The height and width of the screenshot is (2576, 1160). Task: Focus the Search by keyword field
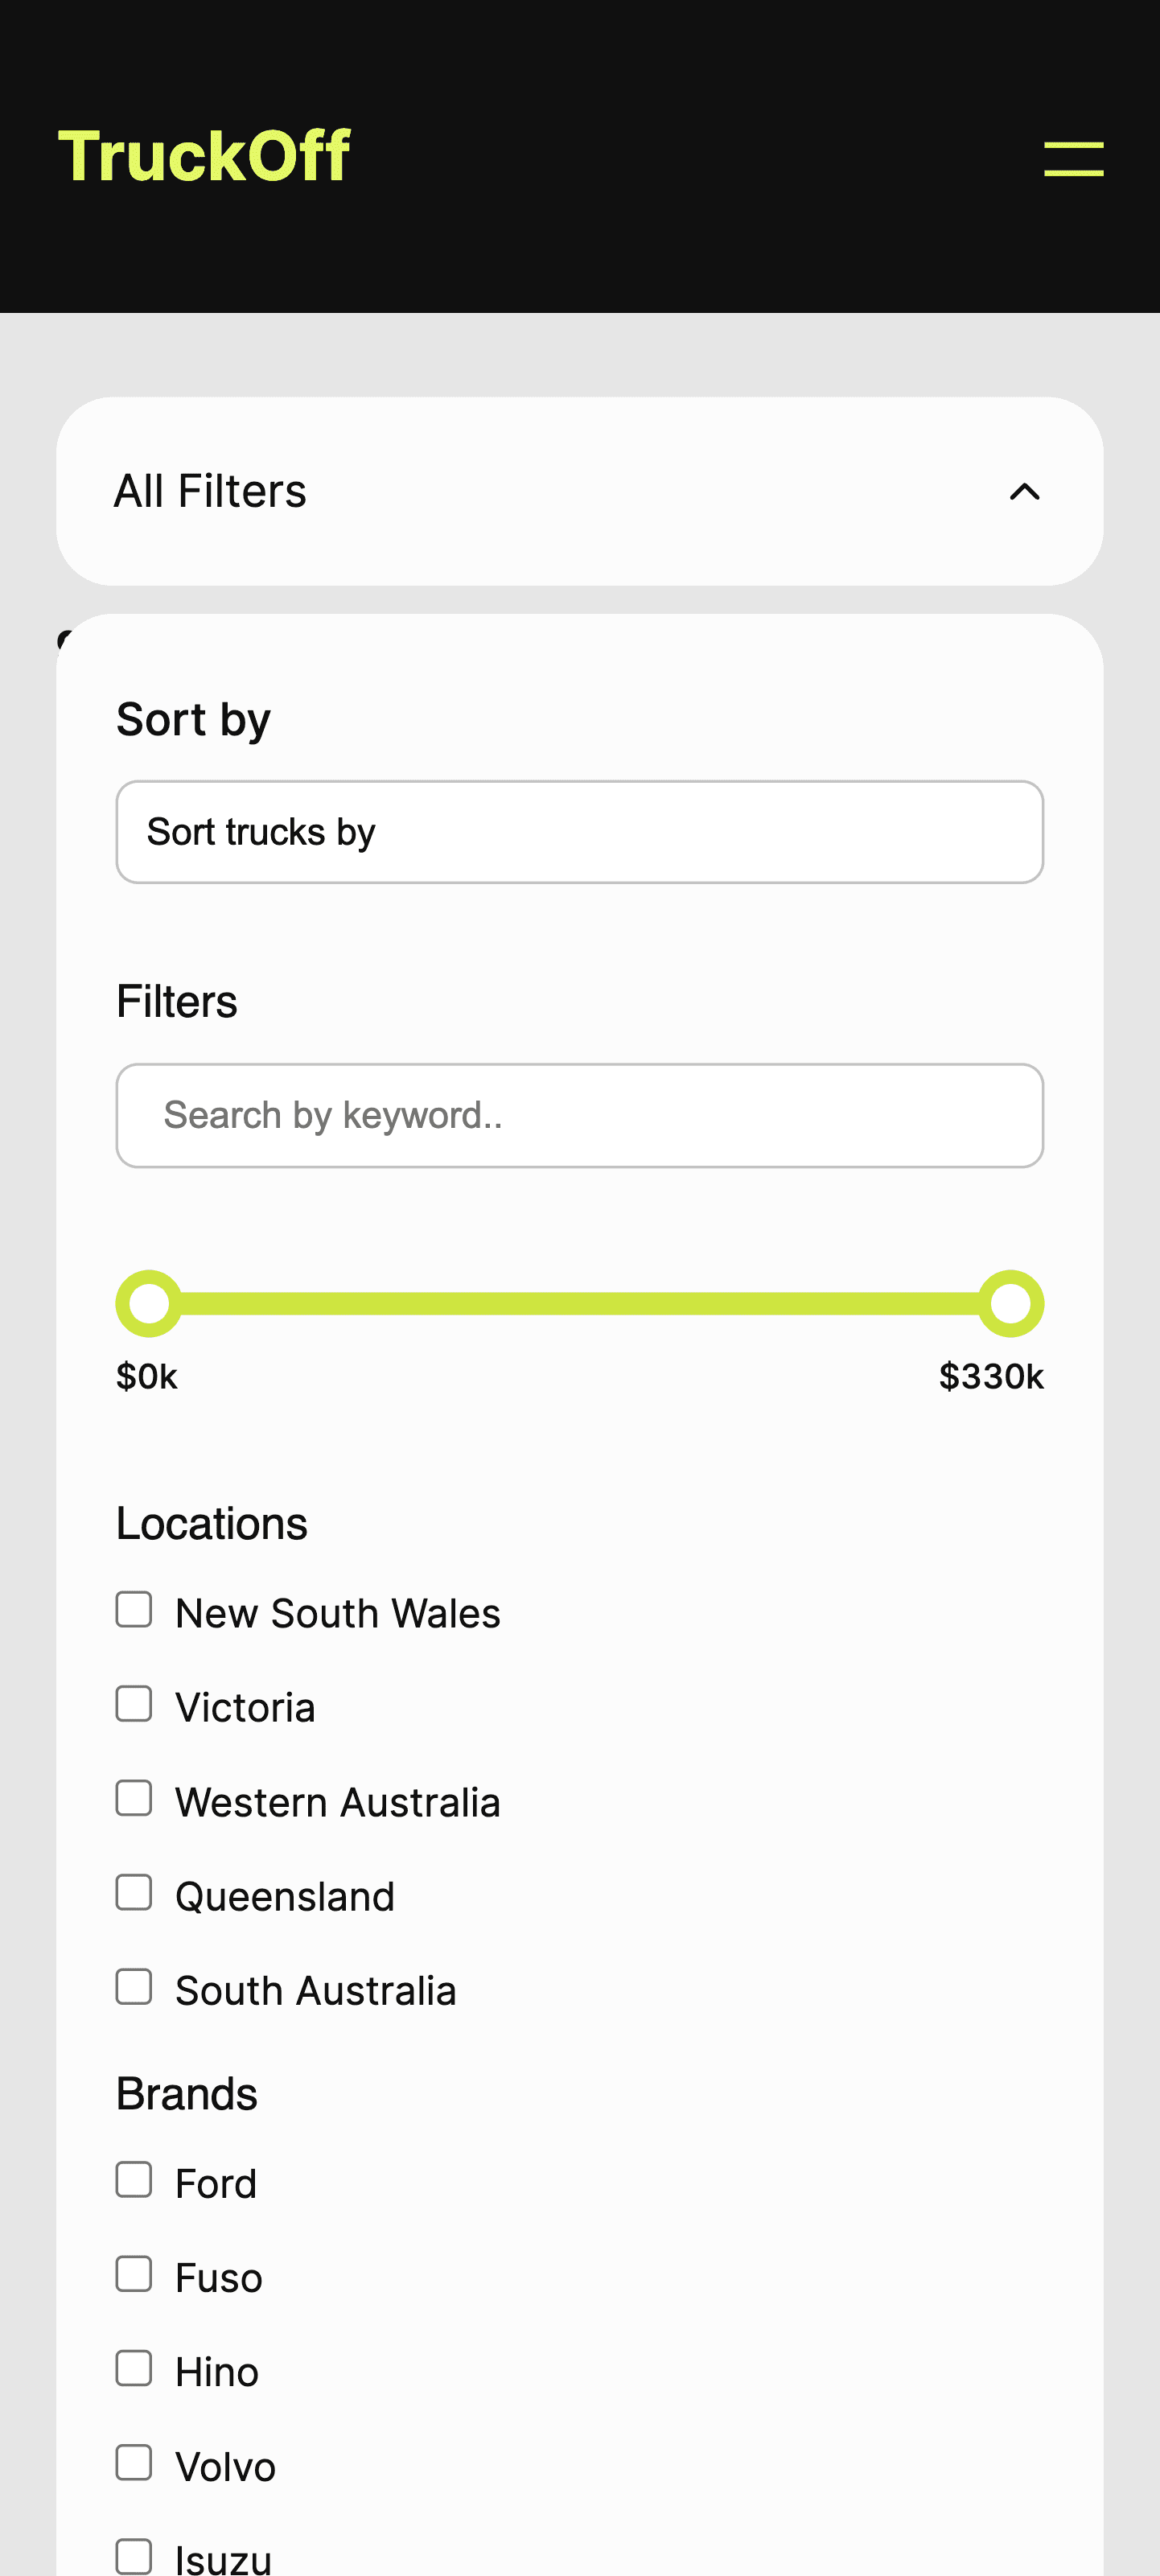click(579, 1115)
